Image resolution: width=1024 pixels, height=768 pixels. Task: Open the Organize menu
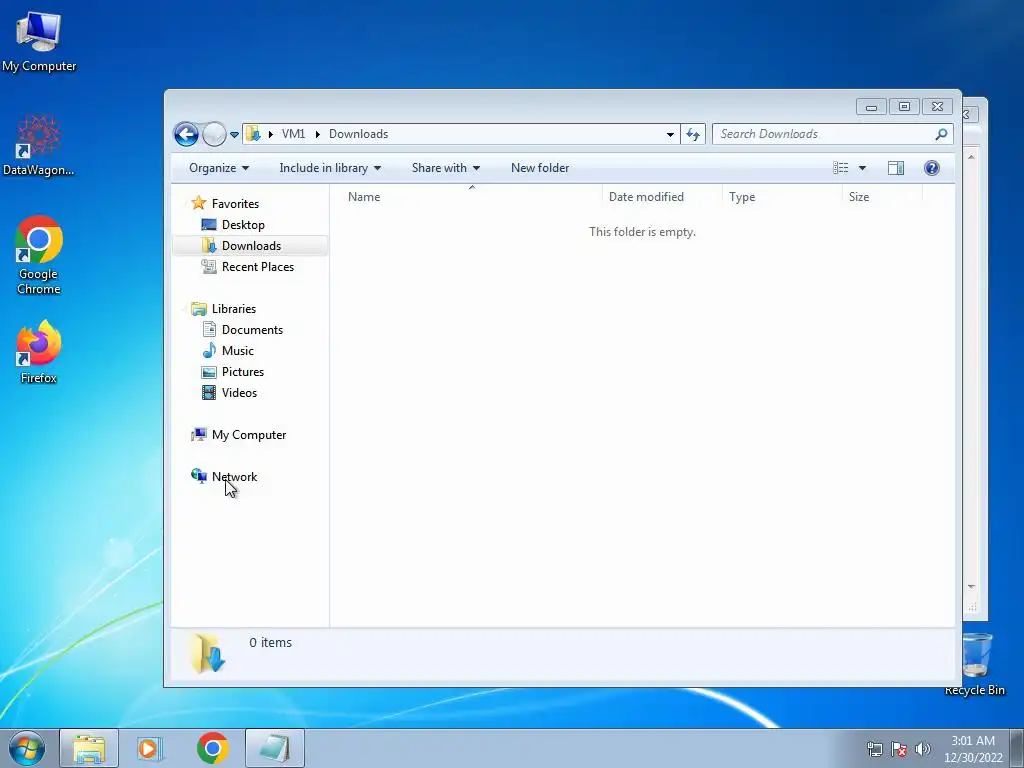219,168
